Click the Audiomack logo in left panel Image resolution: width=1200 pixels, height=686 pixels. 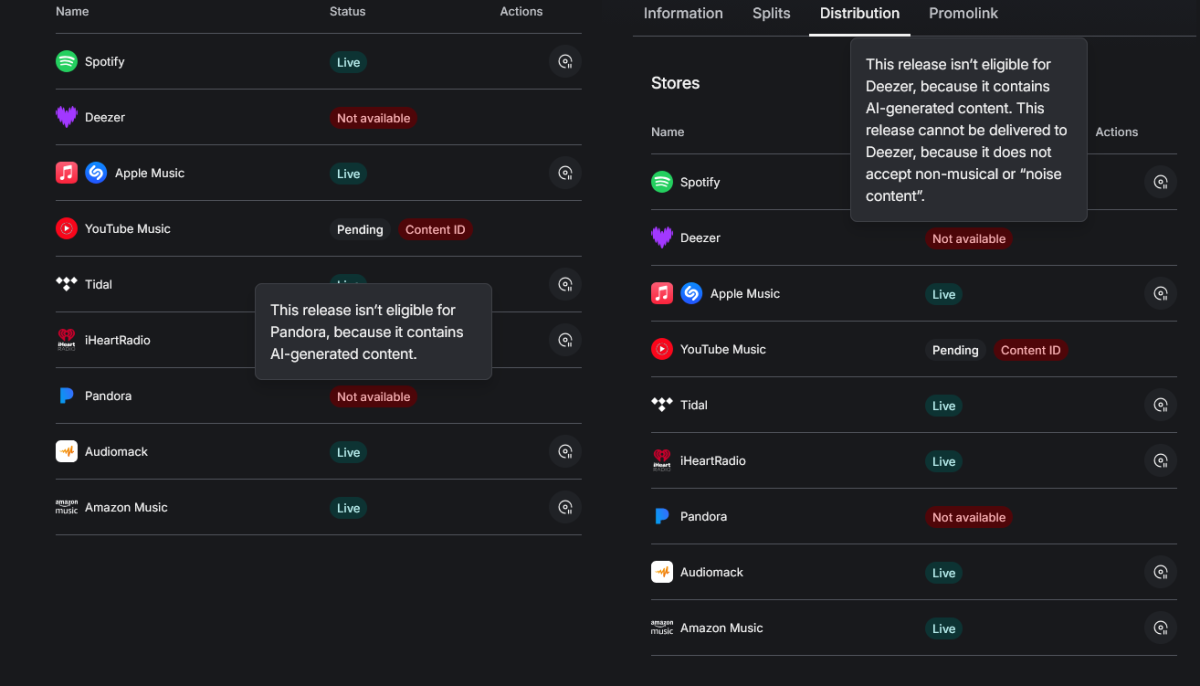tap(66, 452)
